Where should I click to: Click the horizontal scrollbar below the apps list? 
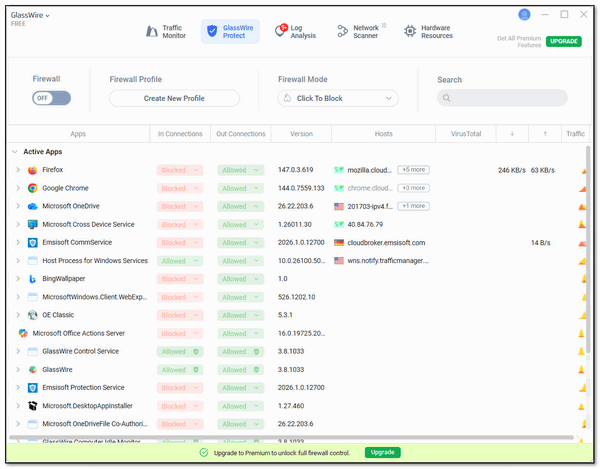tap(292, 437)
